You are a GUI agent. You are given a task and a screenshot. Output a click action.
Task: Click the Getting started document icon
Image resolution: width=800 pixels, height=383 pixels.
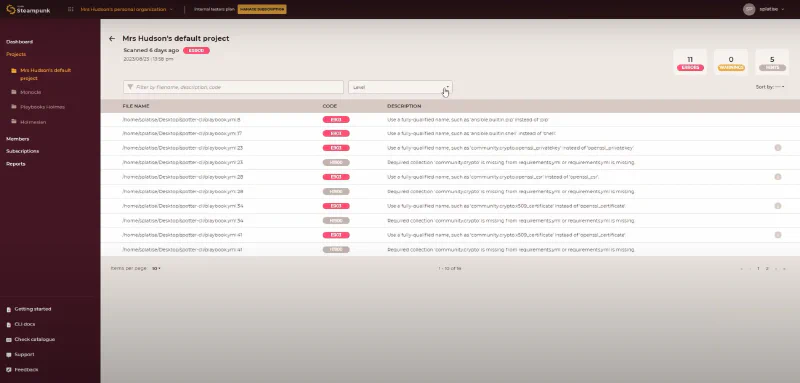click(x=9, y=309)
